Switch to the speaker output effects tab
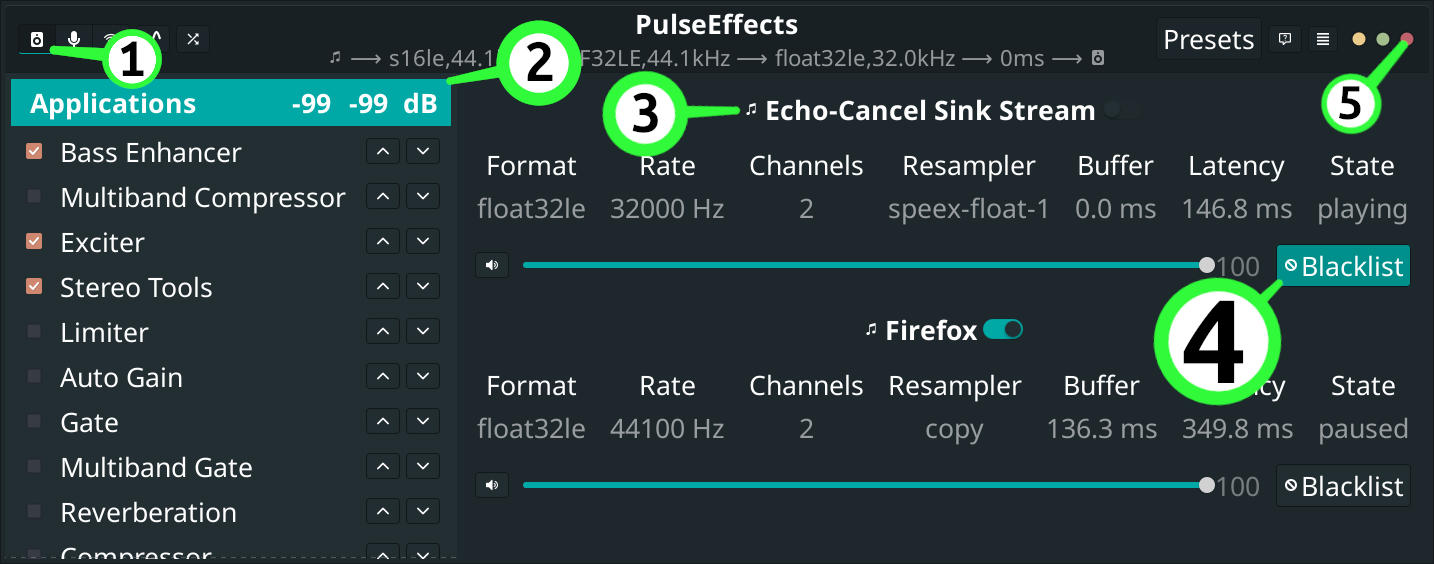This screenshot has height=564, width=1434. (x=37, y=39)
